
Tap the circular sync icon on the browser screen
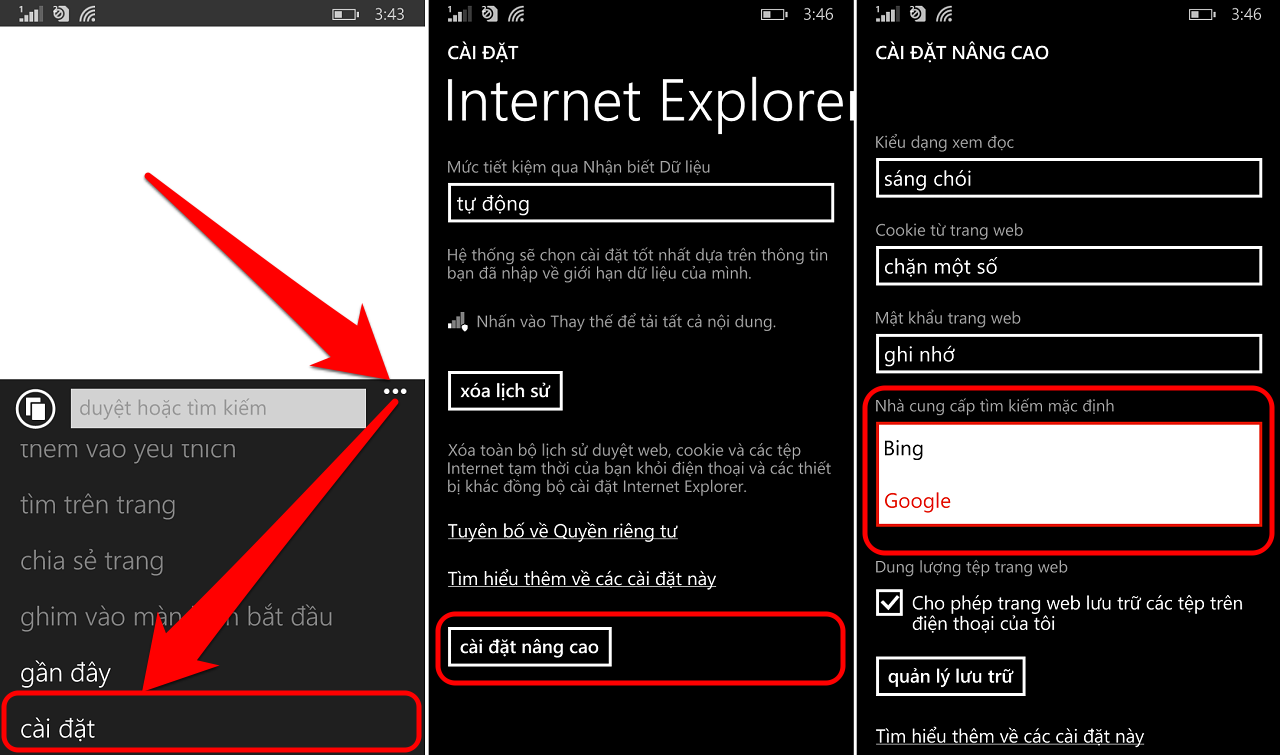(x=60, y=14)
